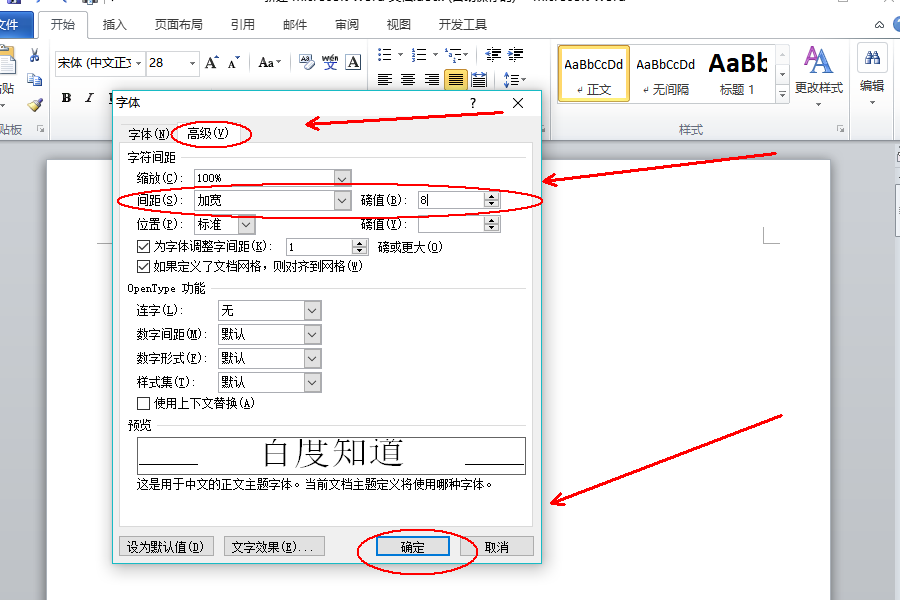Align text left
Image resolution: width=900 pixels, height=600 pixels.
tap(385, 79)
